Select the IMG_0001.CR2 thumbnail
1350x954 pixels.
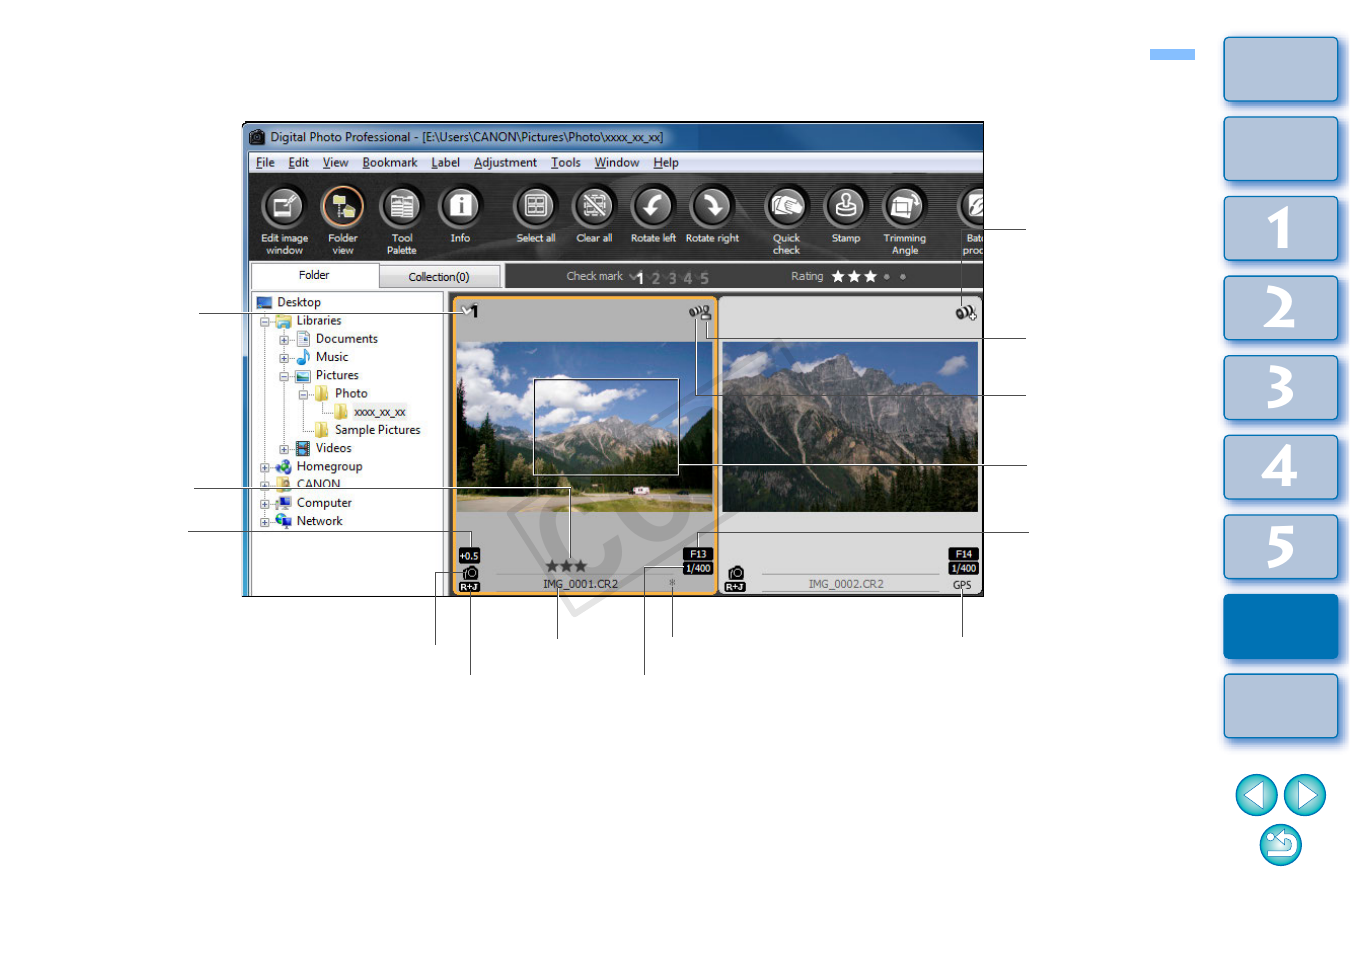585,446
